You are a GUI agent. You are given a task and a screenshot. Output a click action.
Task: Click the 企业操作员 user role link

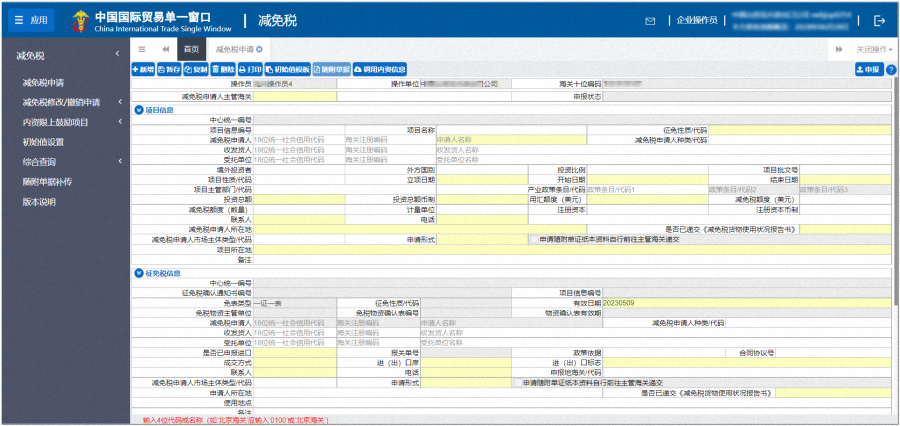click(697, 20)
